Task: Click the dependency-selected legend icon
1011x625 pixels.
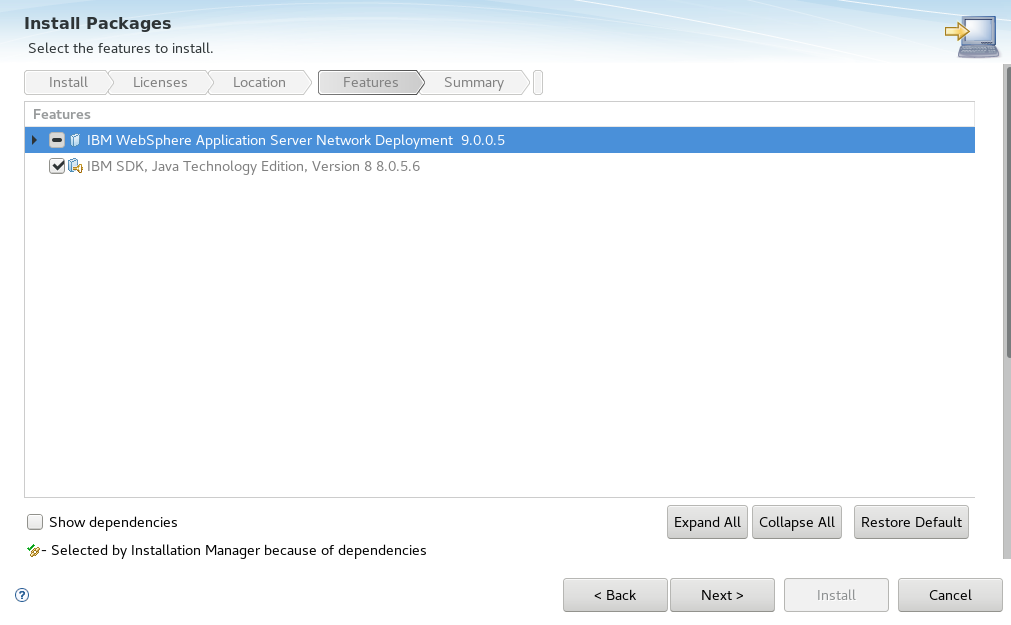Action: [x=34, y=550]
